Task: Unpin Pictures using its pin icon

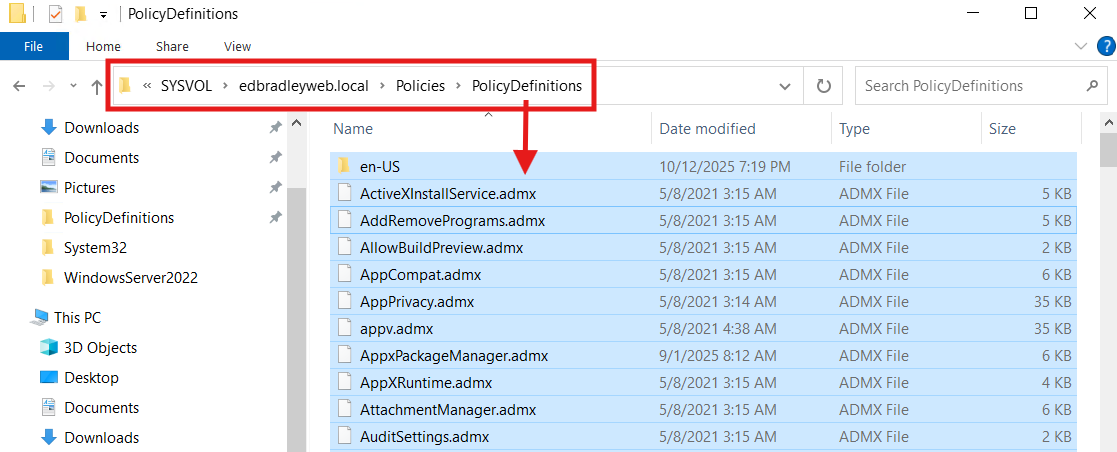Action: [275, 188]
